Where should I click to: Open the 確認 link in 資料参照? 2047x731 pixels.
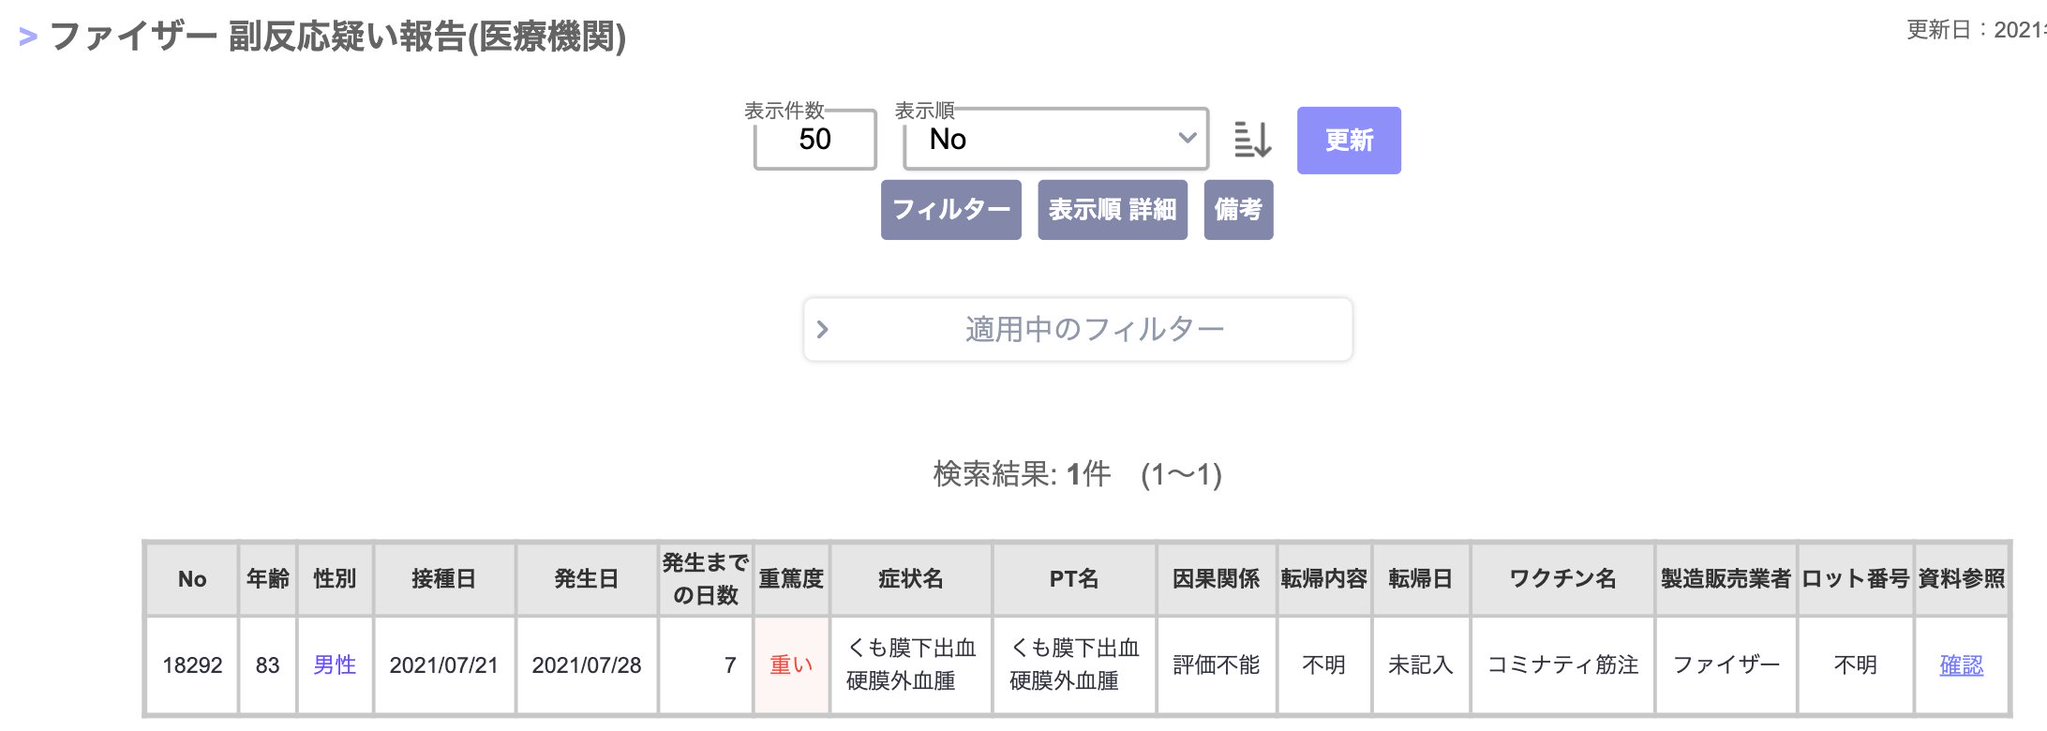pos(1960,665)
